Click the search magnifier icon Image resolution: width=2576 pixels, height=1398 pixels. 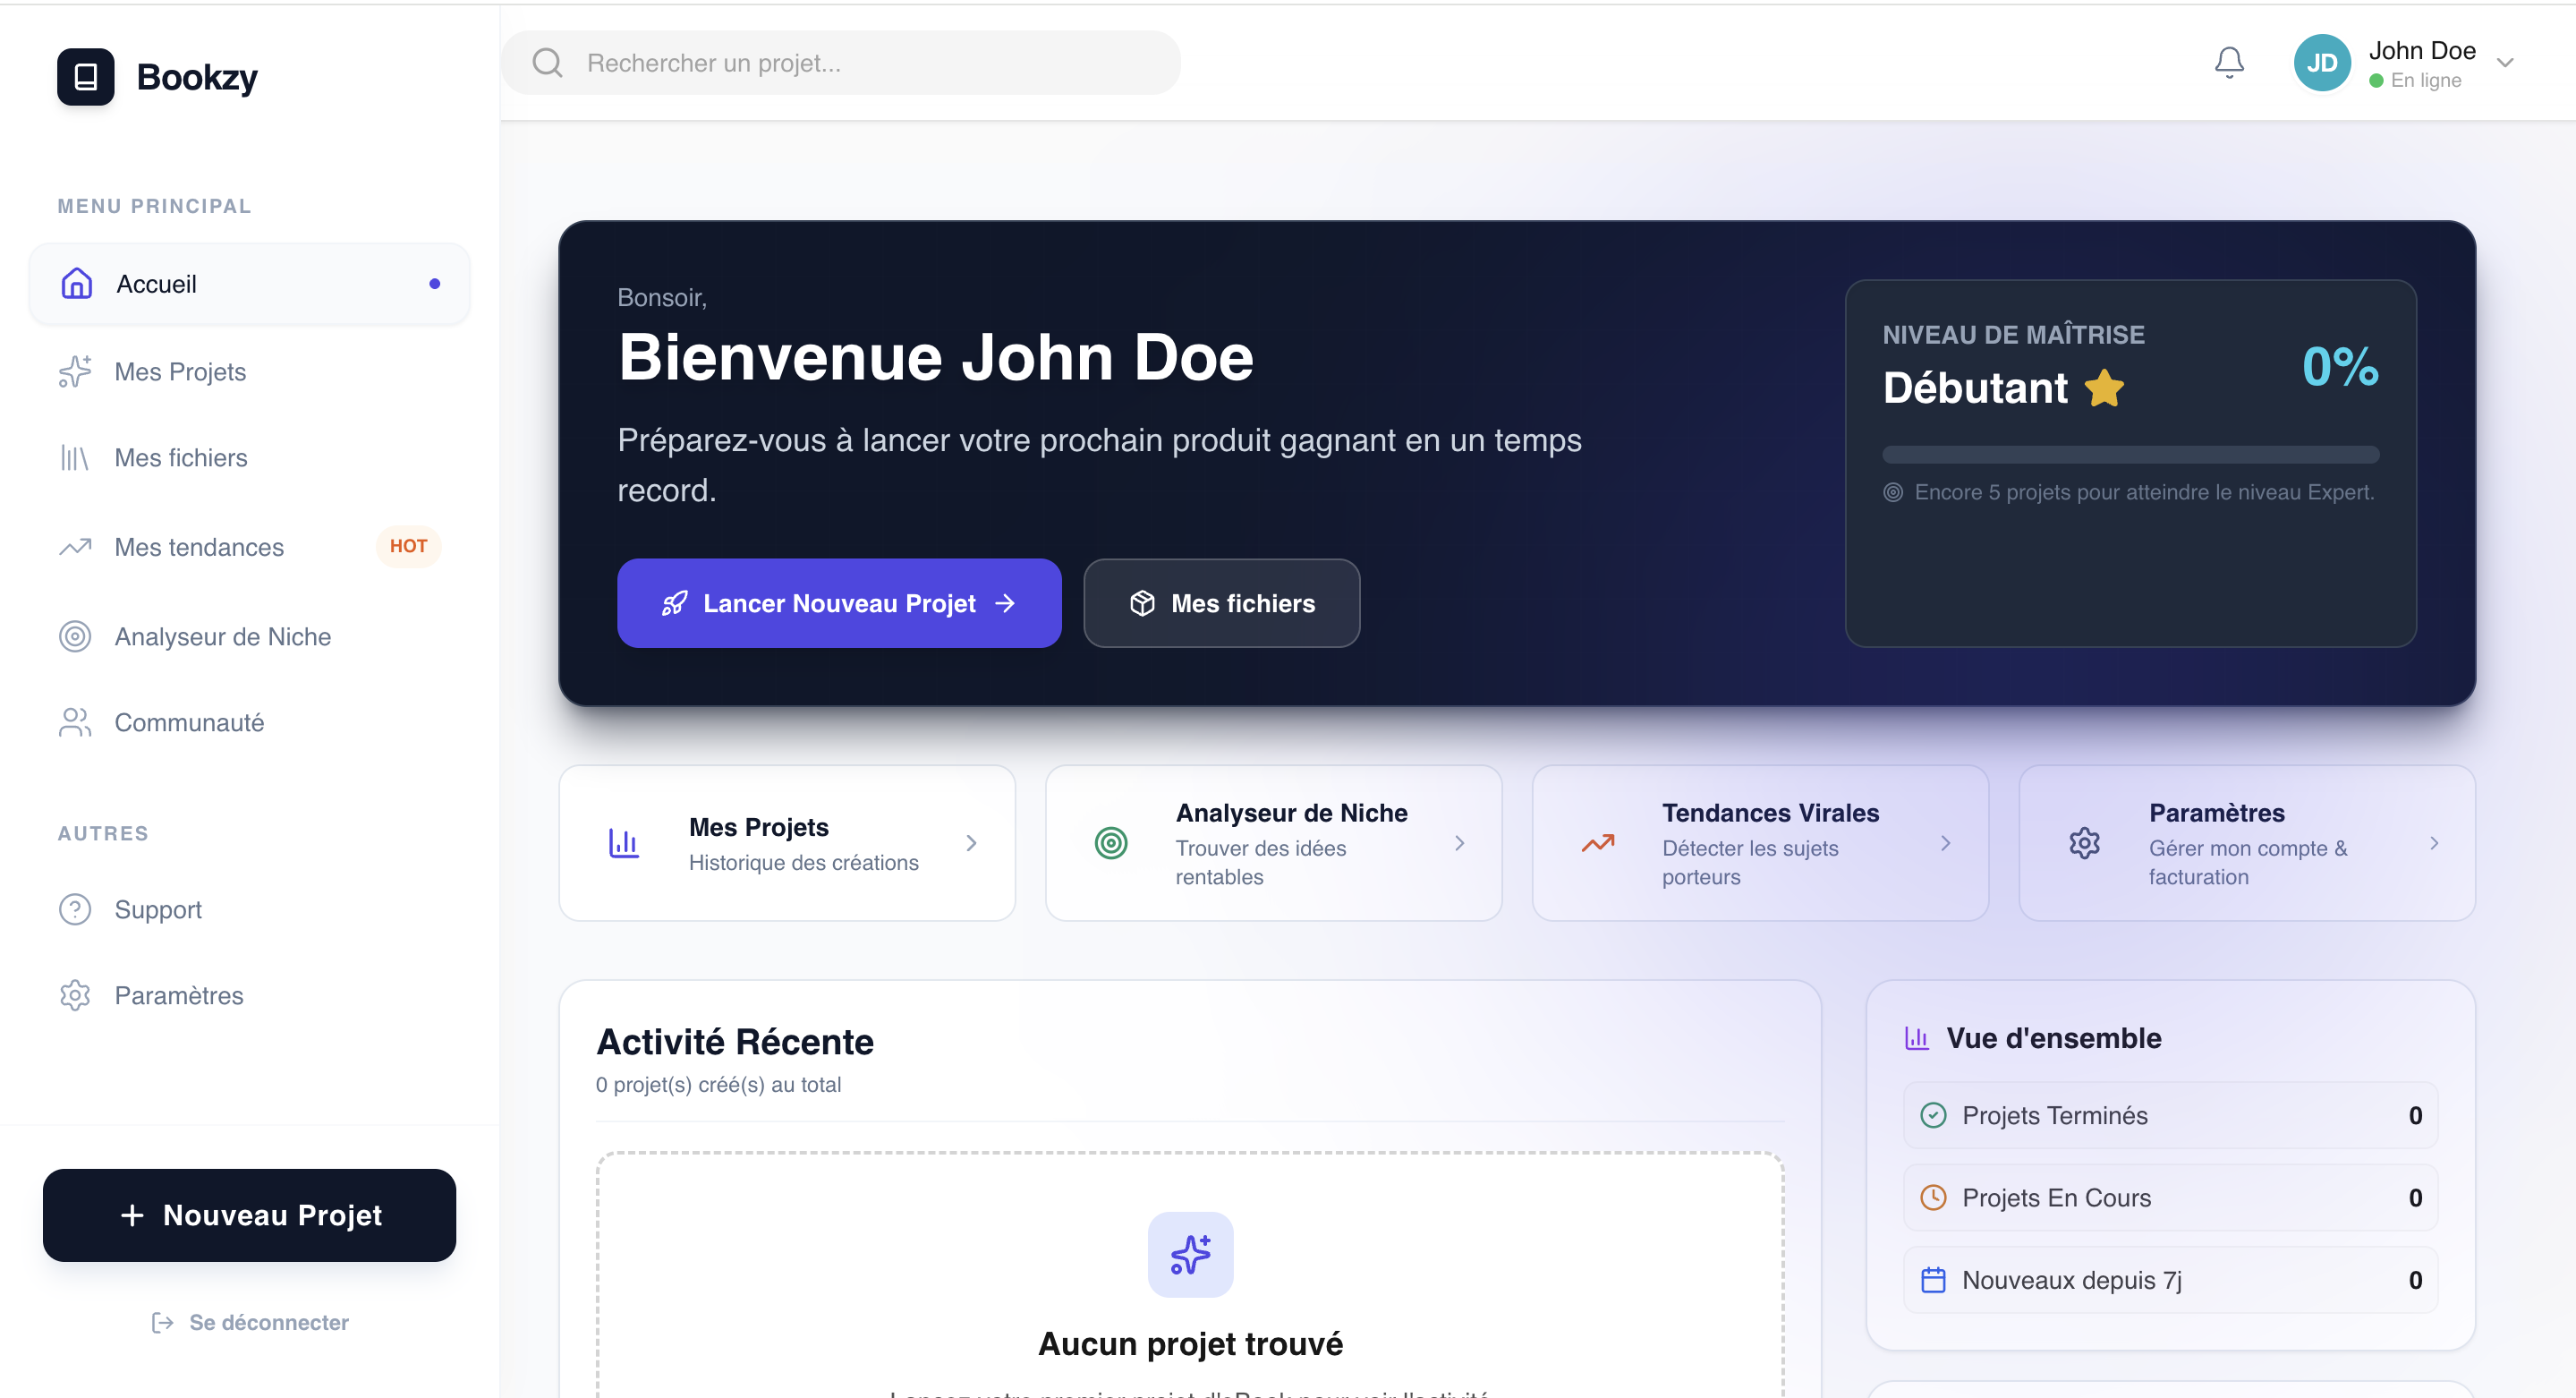(547, 63)
